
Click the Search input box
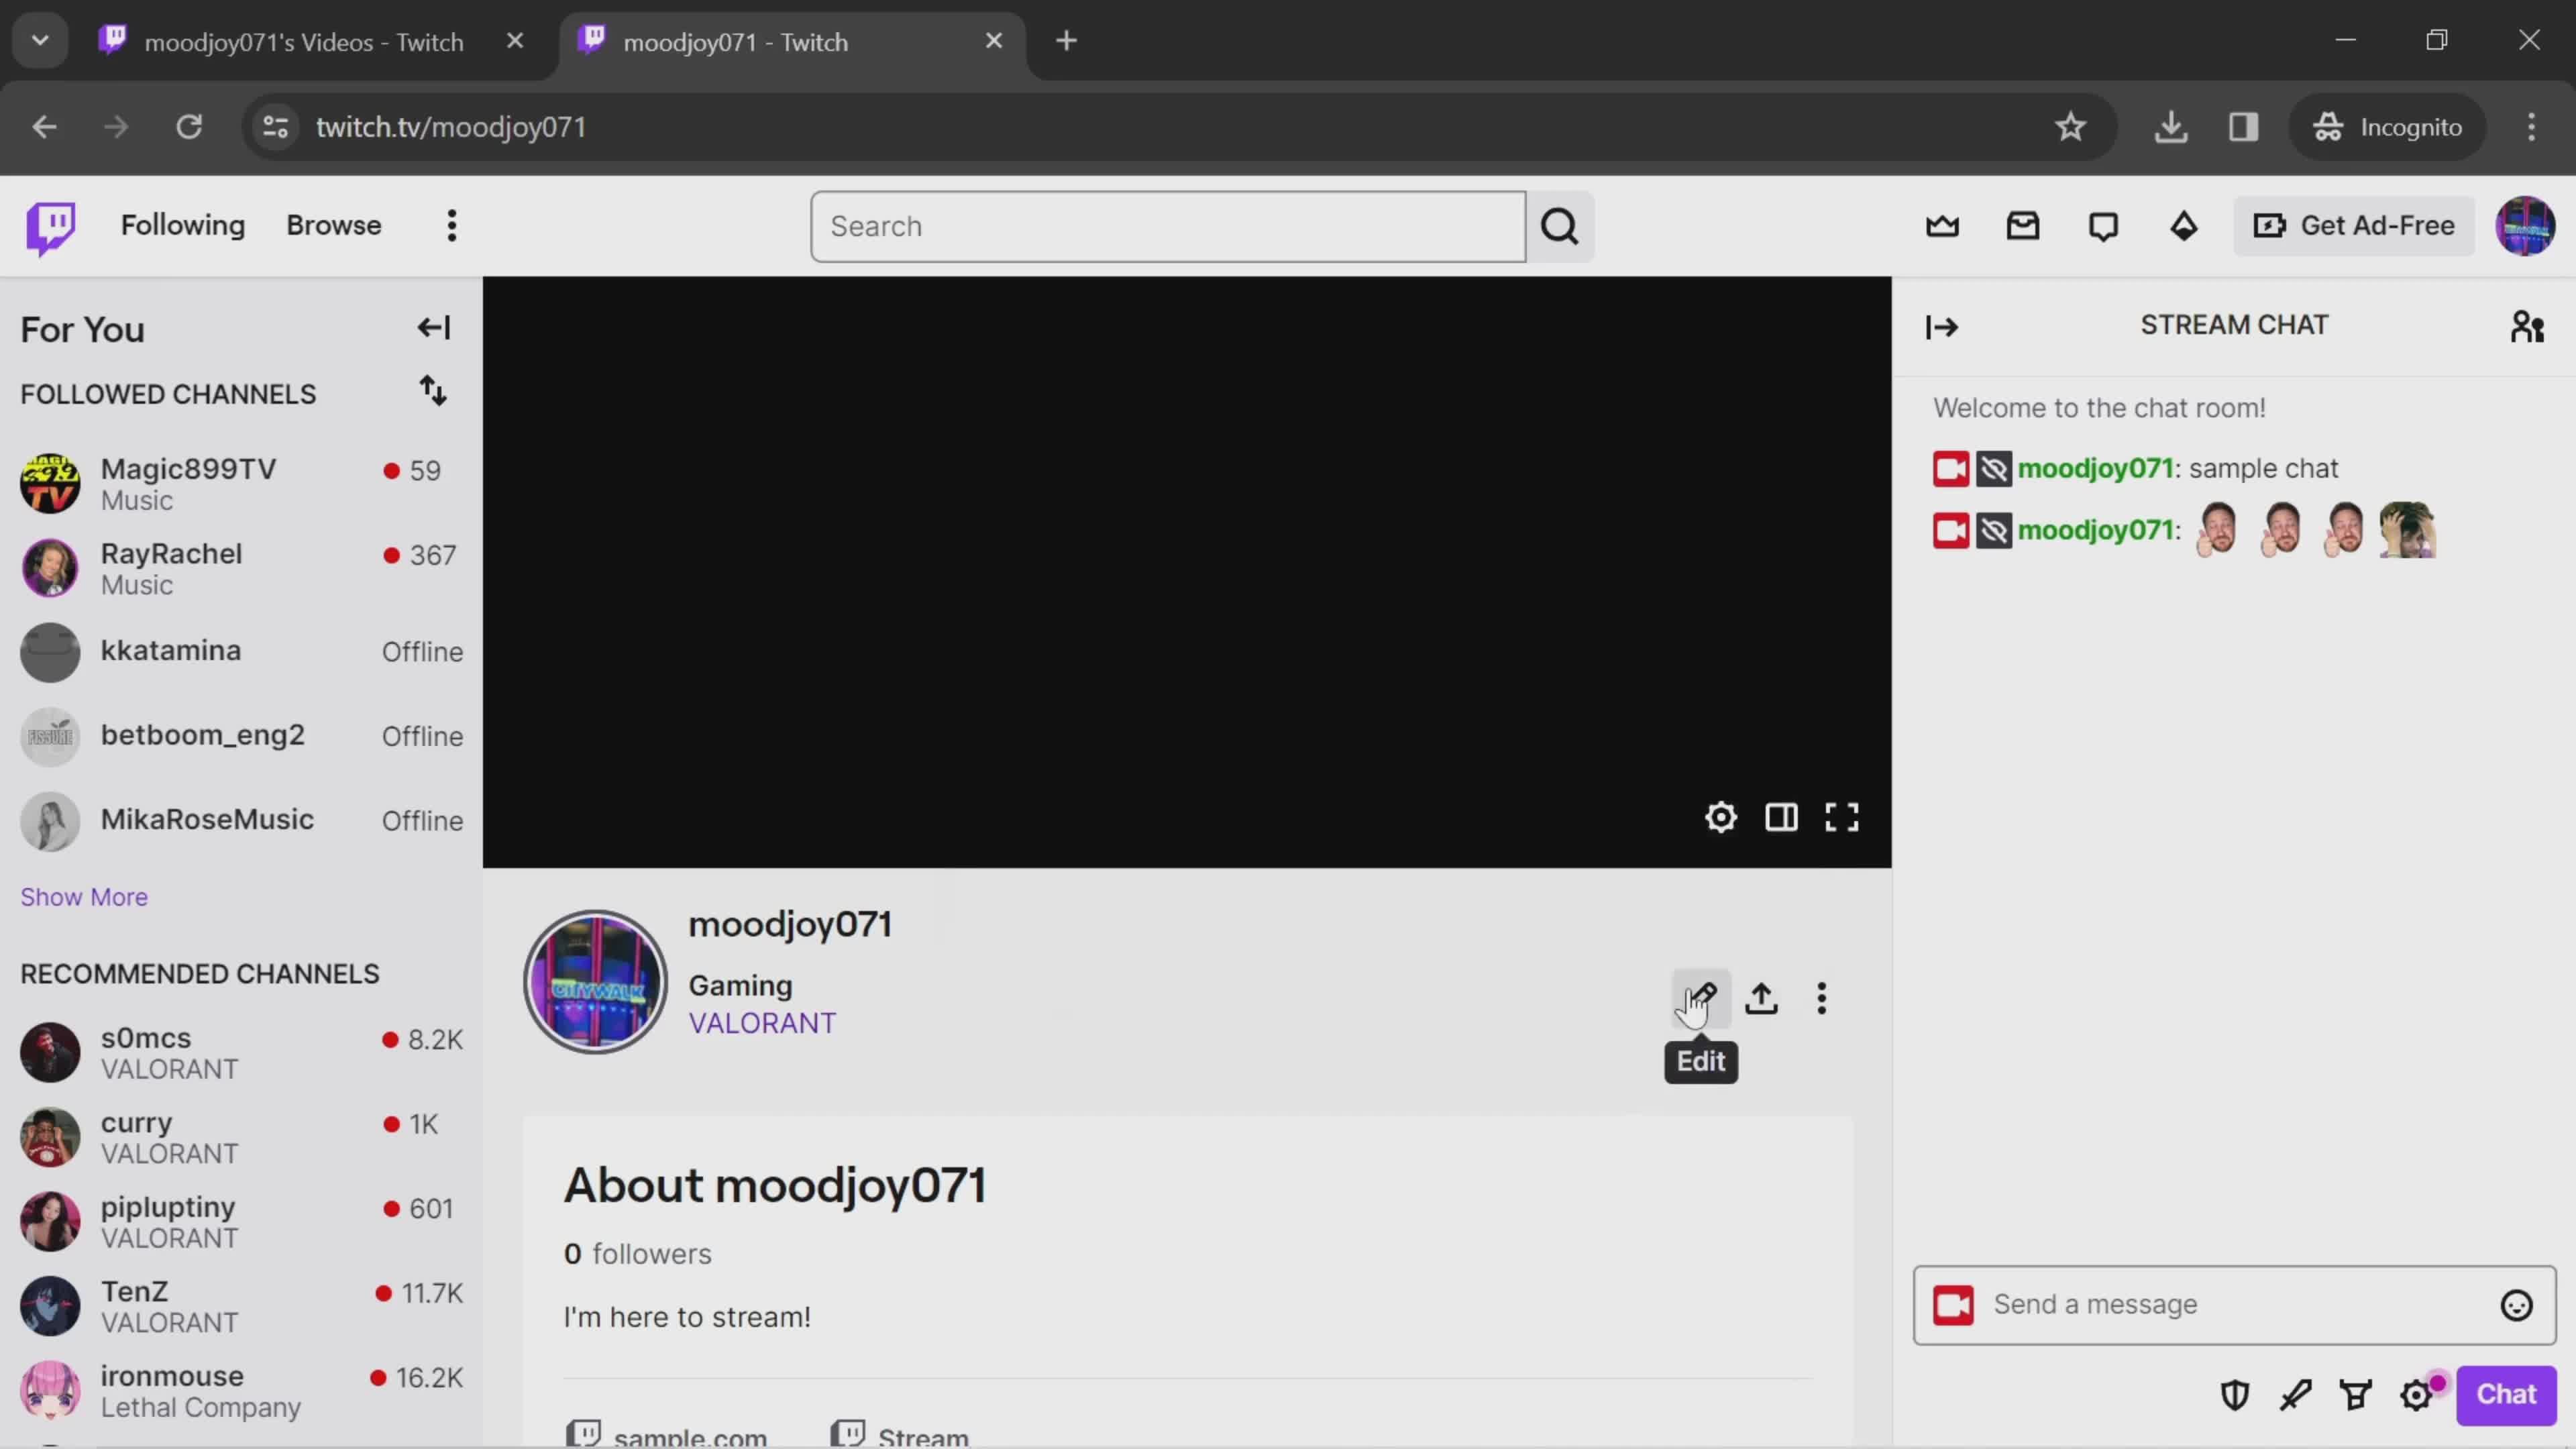pyautogui.click(x=1167, y=226)
